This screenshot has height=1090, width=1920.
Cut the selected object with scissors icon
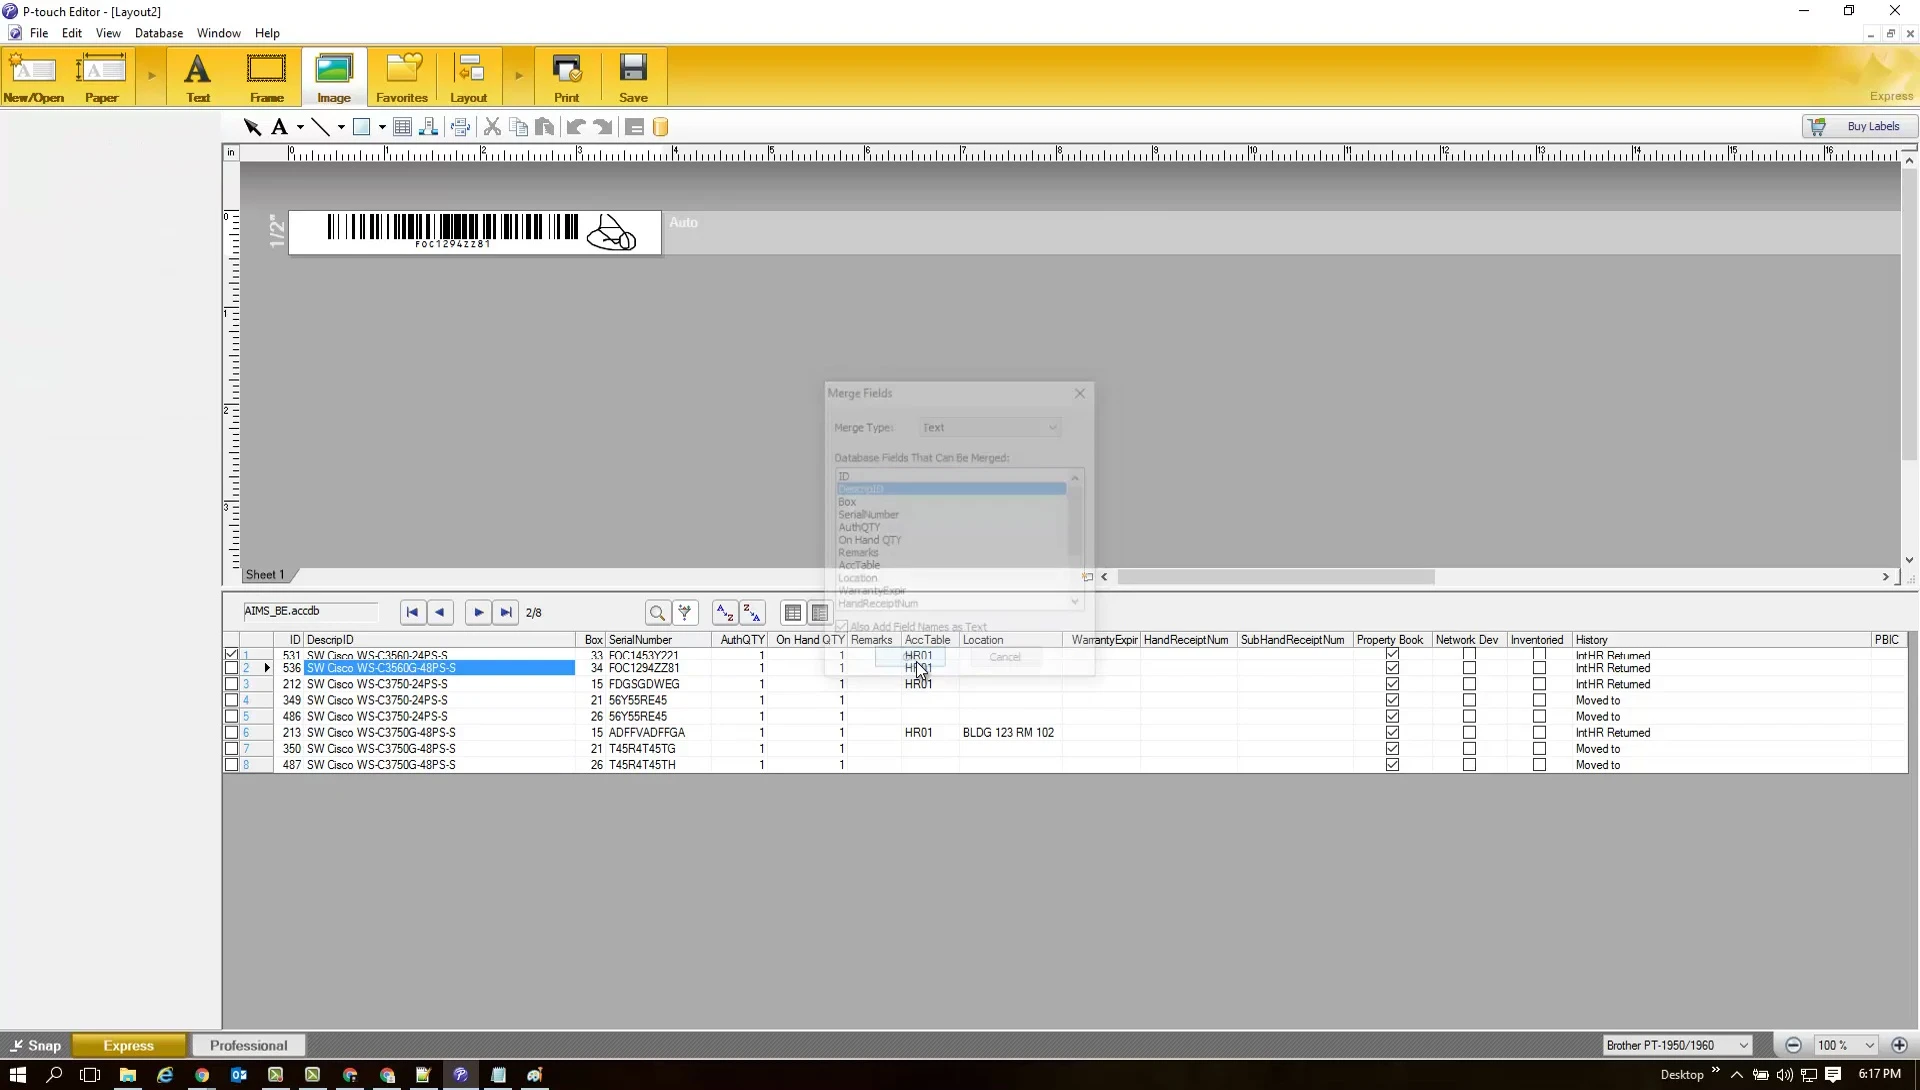click(x=492, y=127)
